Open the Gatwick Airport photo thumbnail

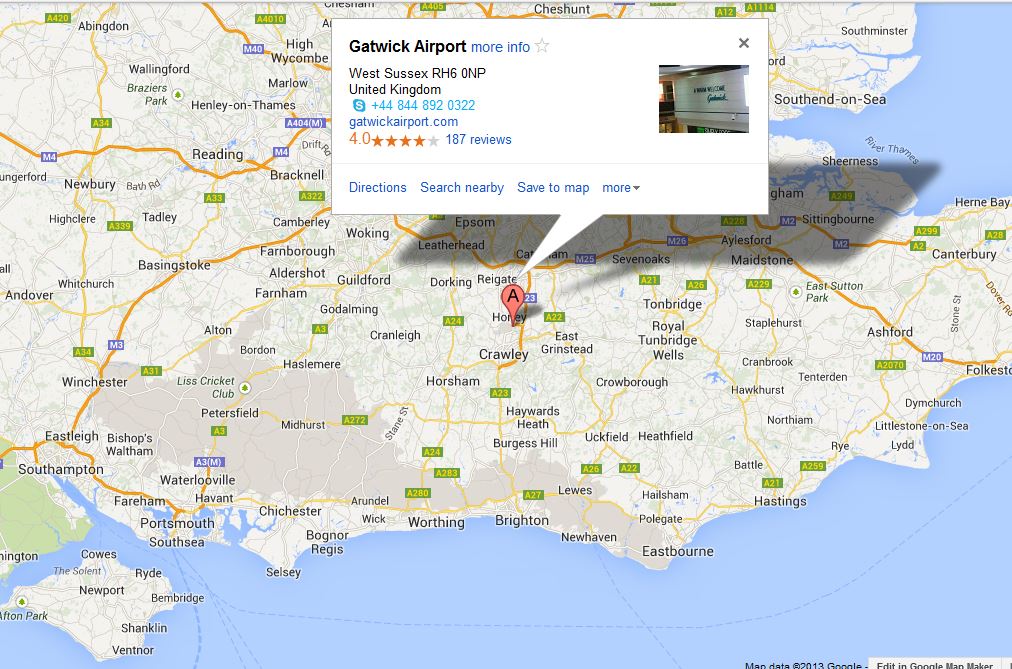point(703,99)
